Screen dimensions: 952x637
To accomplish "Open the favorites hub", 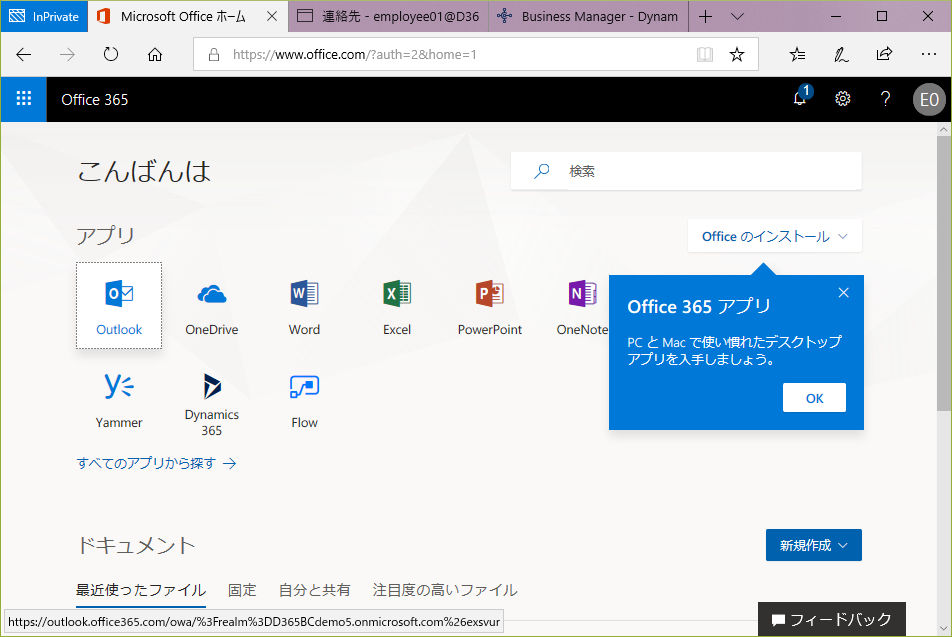I will [797, 55].
